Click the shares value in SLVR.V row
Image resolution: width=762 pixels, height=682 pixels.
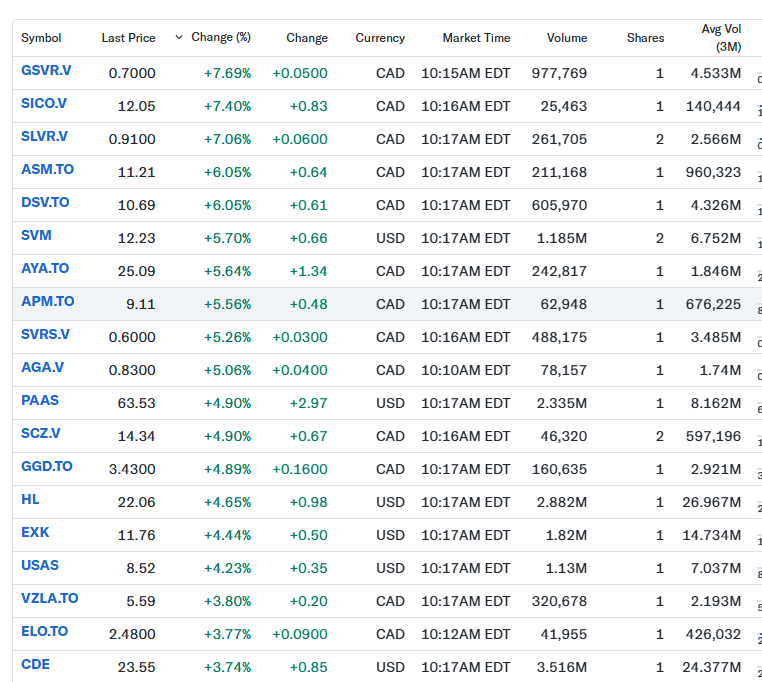[659, 139]
